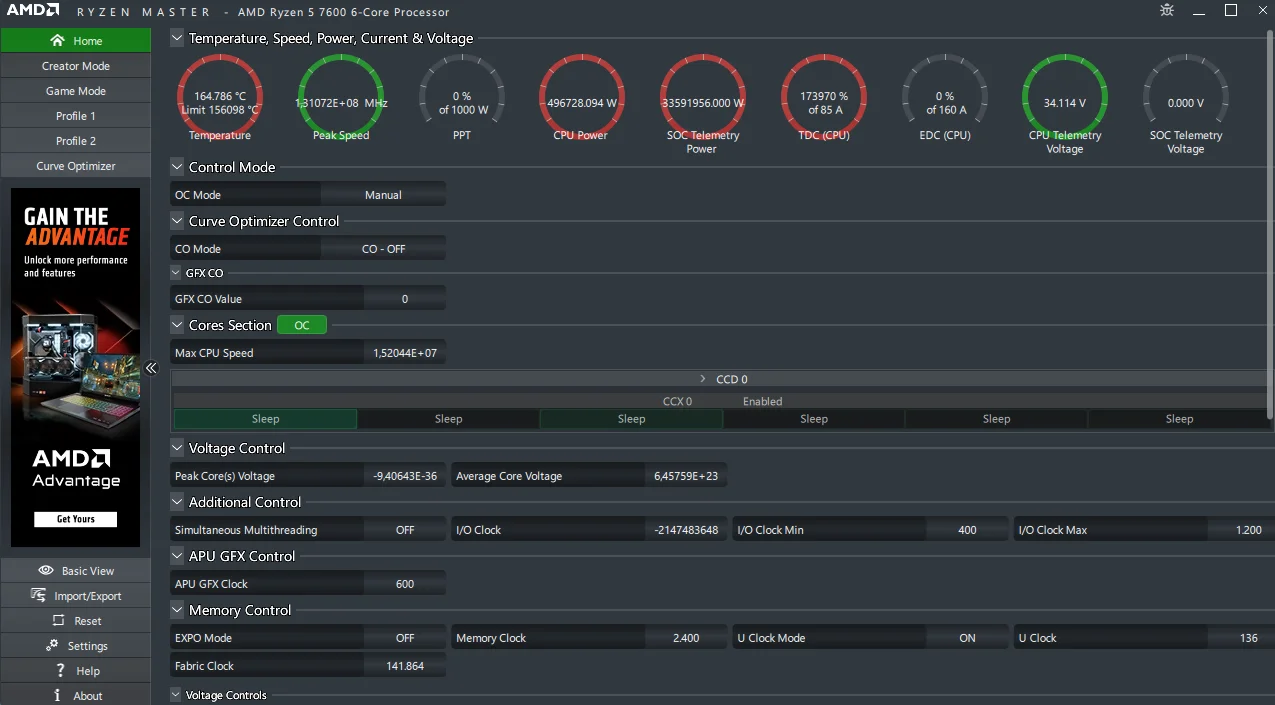Toggle Simultaneous Multithreading OFF value
Screen dimensions: 1275x705
(405, 530)
